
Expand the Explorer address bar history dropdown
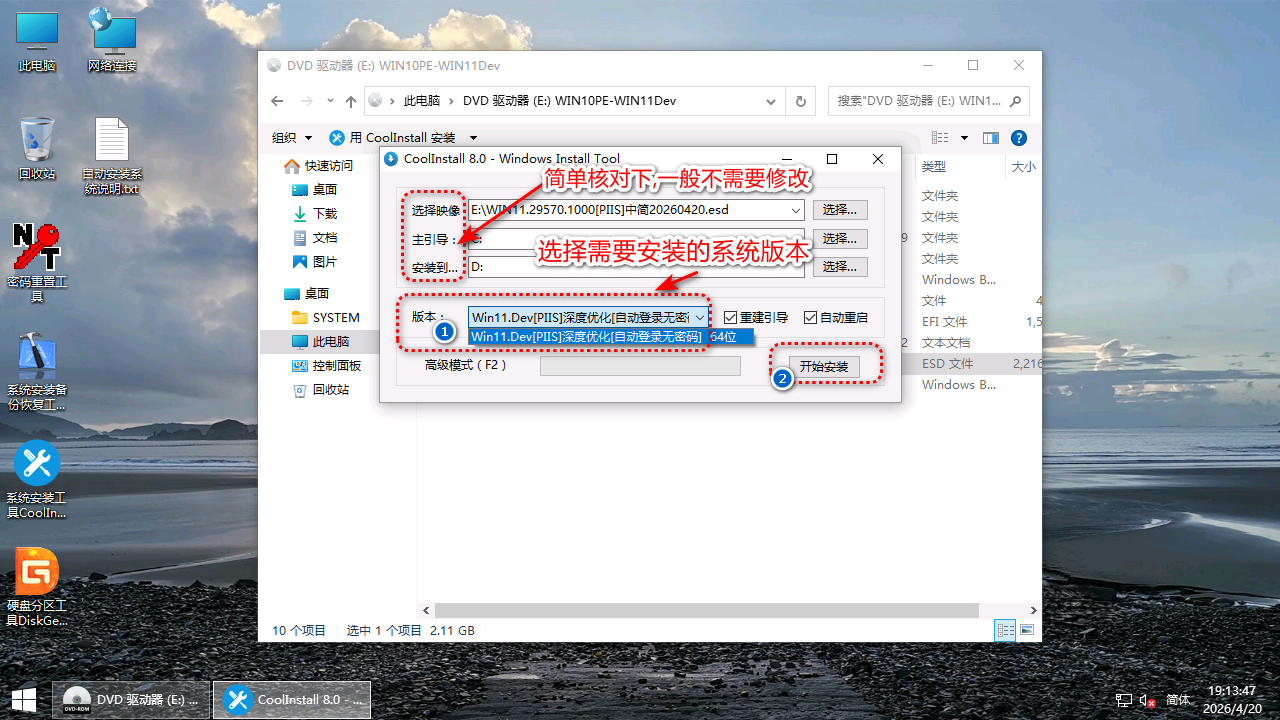click(771, 101)
